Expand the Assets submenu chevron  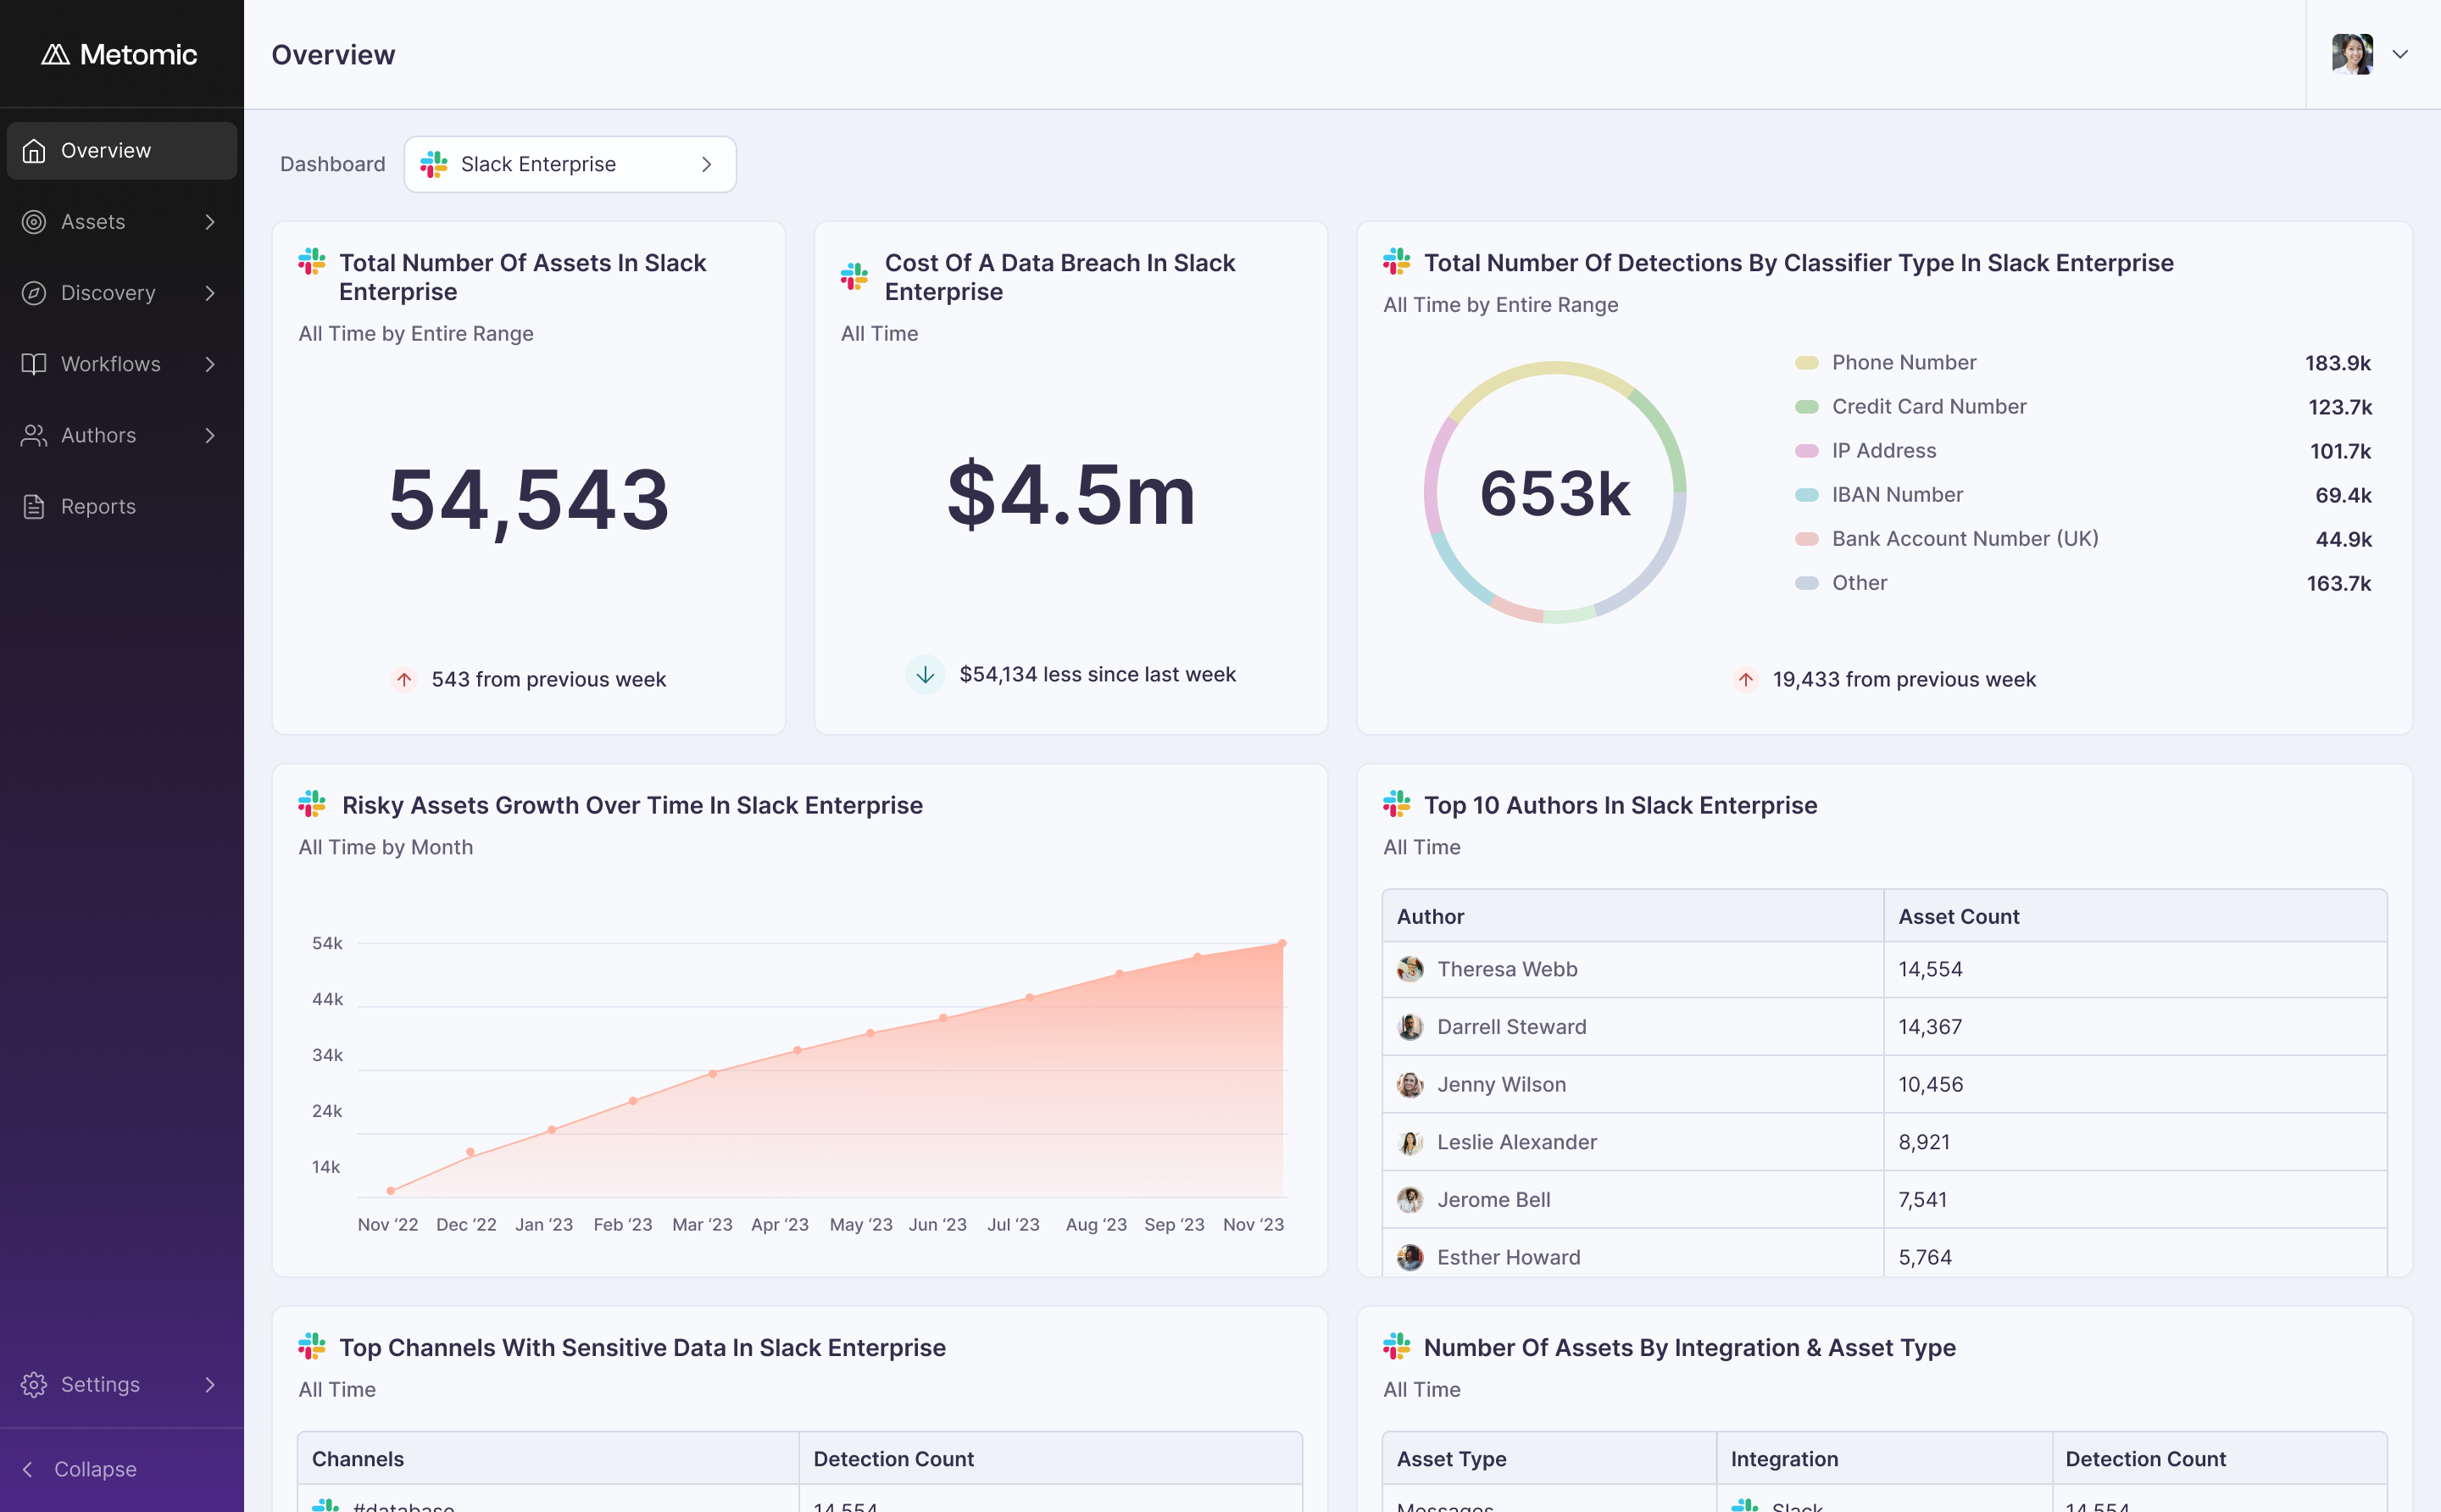pyautogui.click(x=210, y=222)
